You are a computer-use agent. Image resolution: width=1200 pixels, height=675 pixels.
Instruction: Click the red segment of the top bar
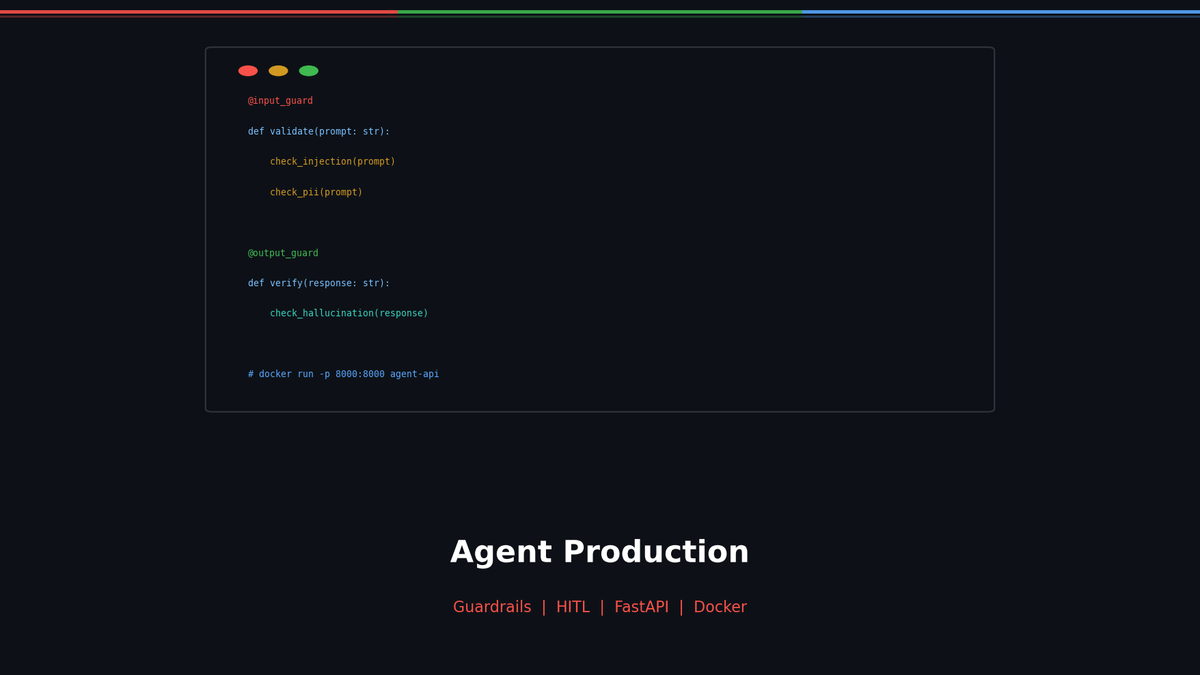point(200,13)
